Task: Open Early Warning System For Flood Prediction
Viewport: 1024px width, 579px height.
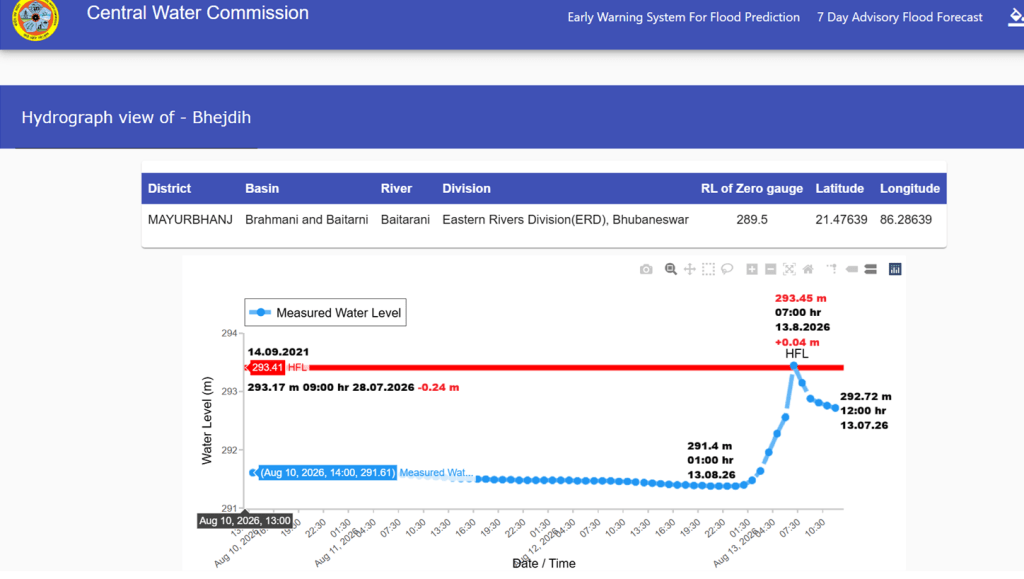Action: coord(683,18)
